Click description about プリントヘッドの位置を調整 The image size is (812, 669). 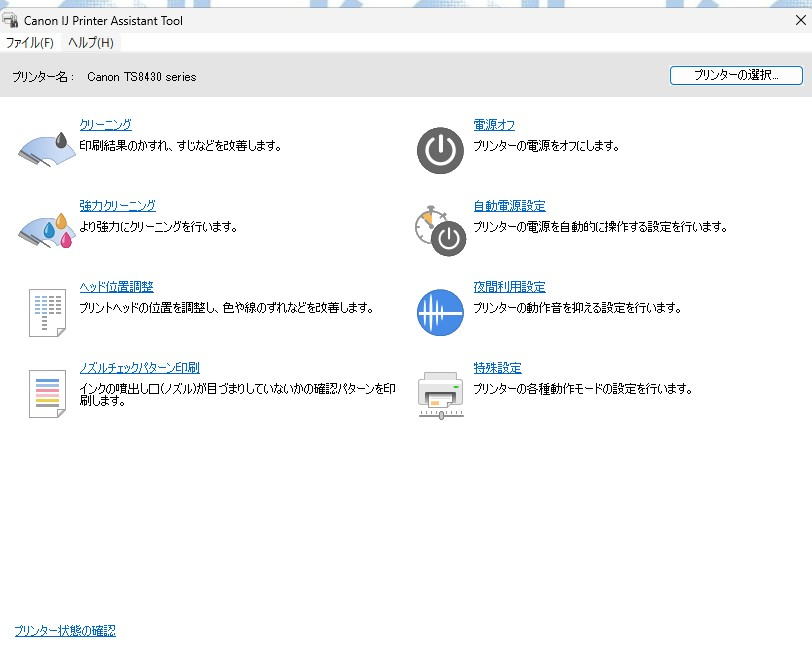point(226,308)
